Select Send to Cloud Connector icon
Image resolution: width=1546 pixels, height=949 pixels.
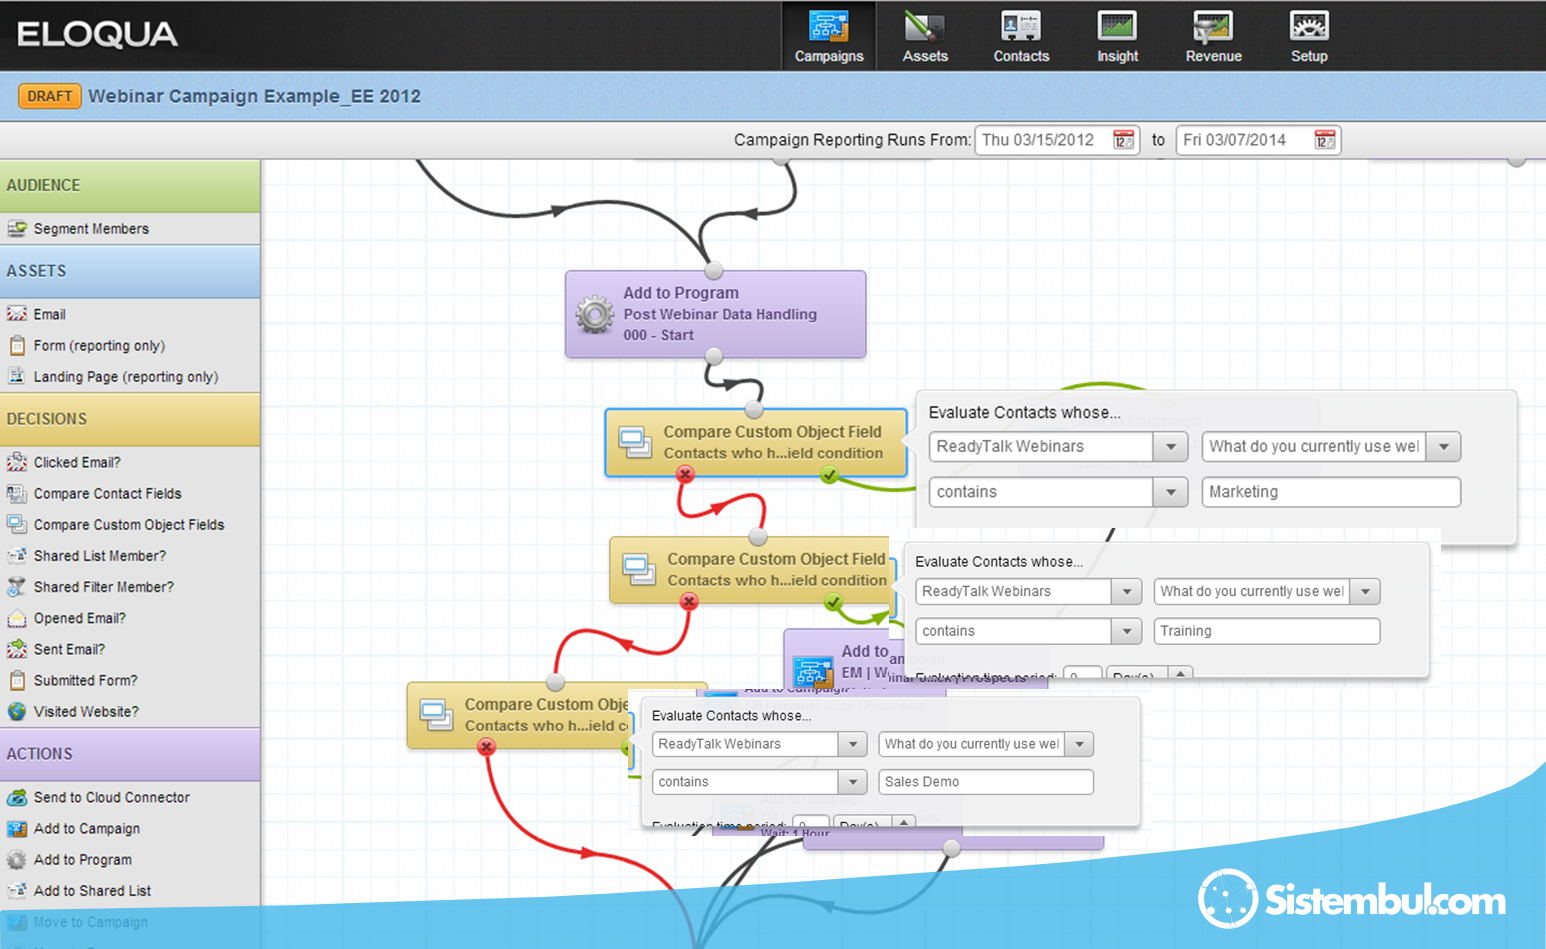coord(17,797)
